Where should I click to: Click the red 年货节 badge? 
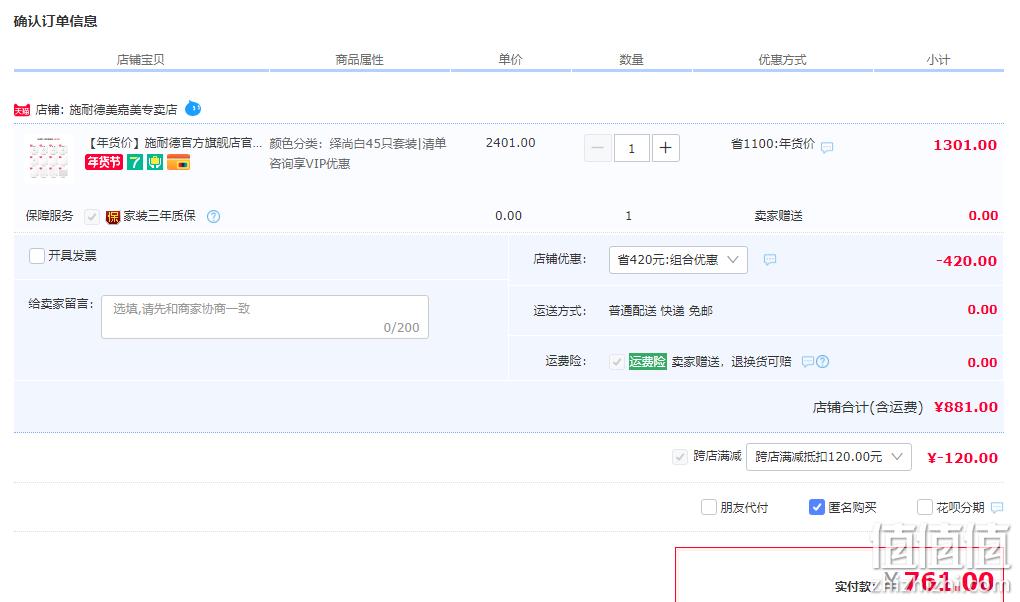(x=103, y=162)
